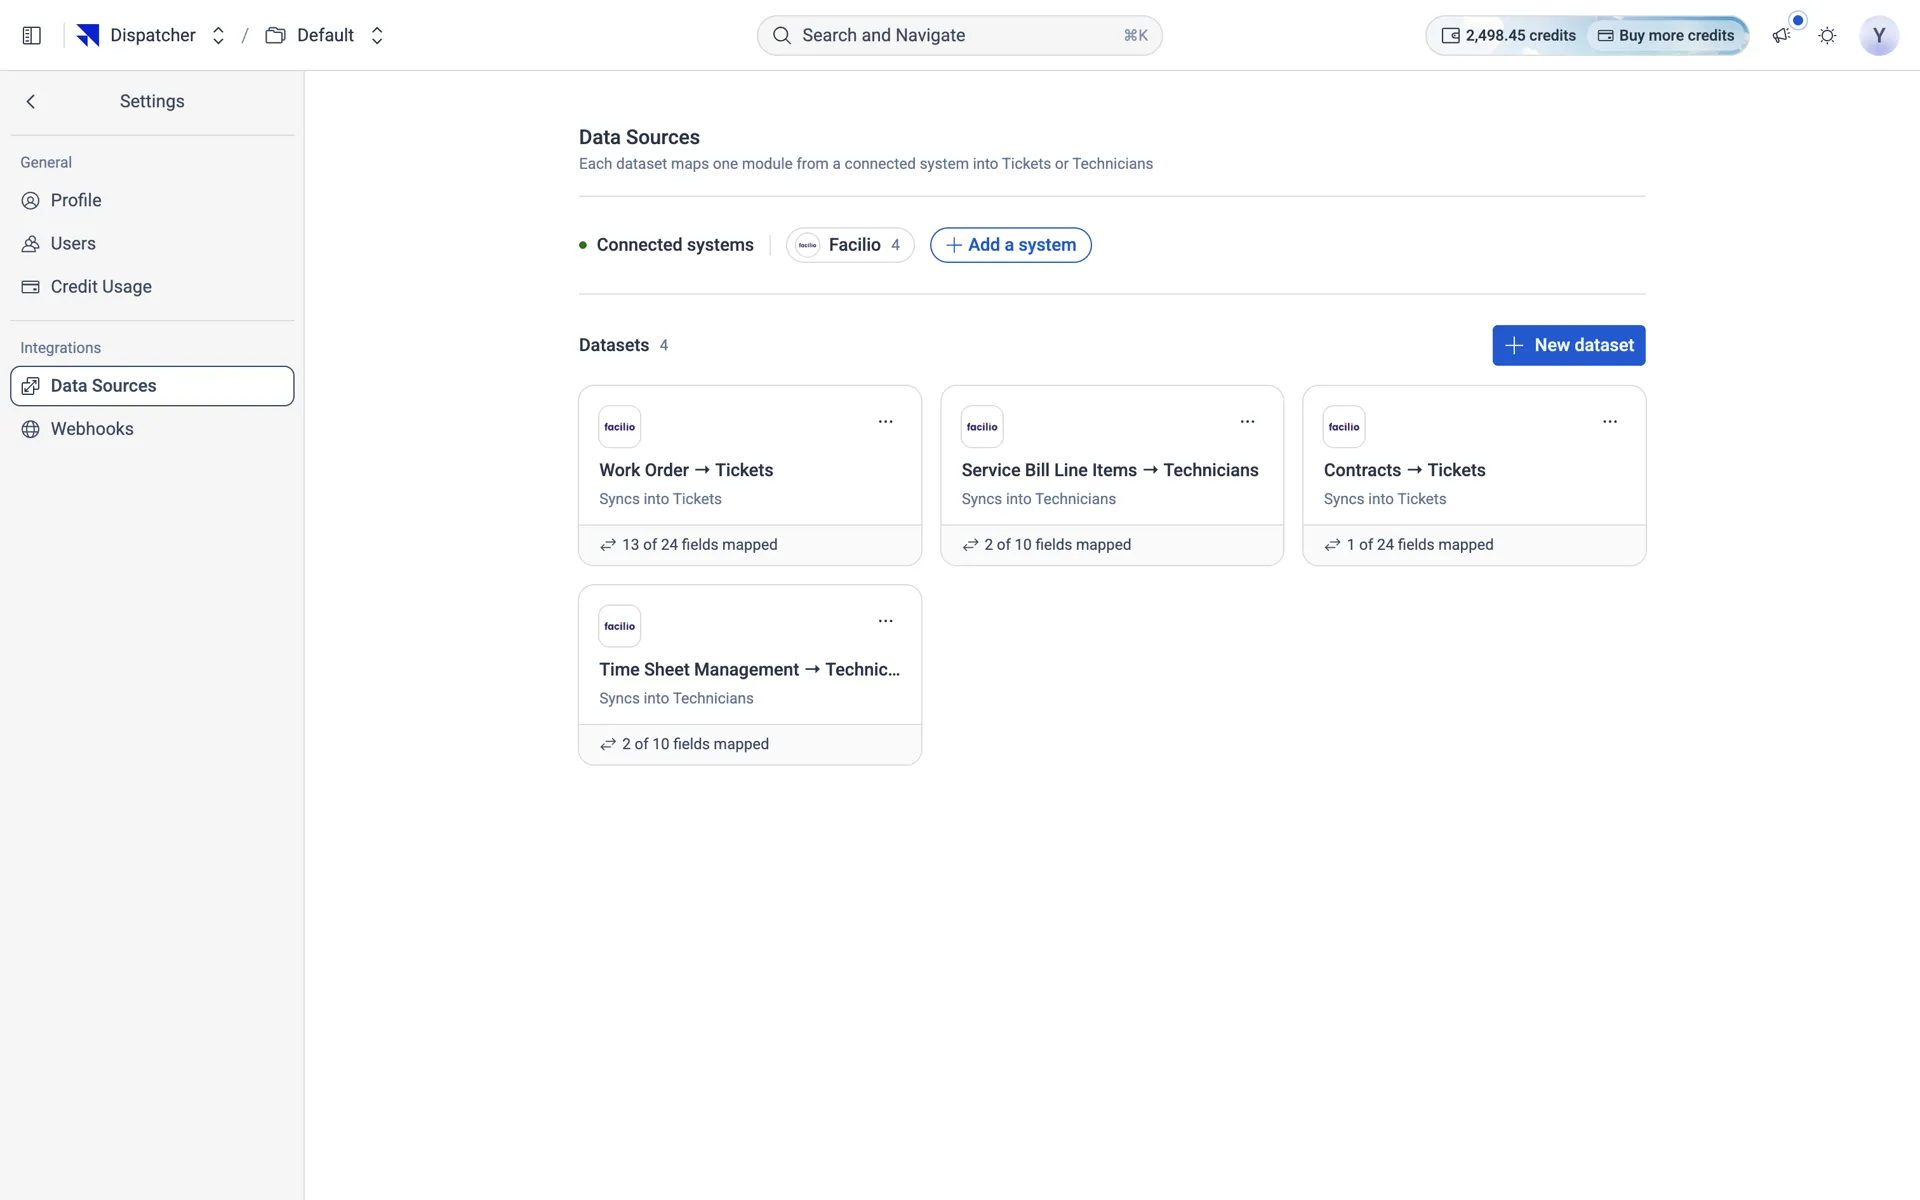Open Contracts card options menu

[x=1609, y=422]
